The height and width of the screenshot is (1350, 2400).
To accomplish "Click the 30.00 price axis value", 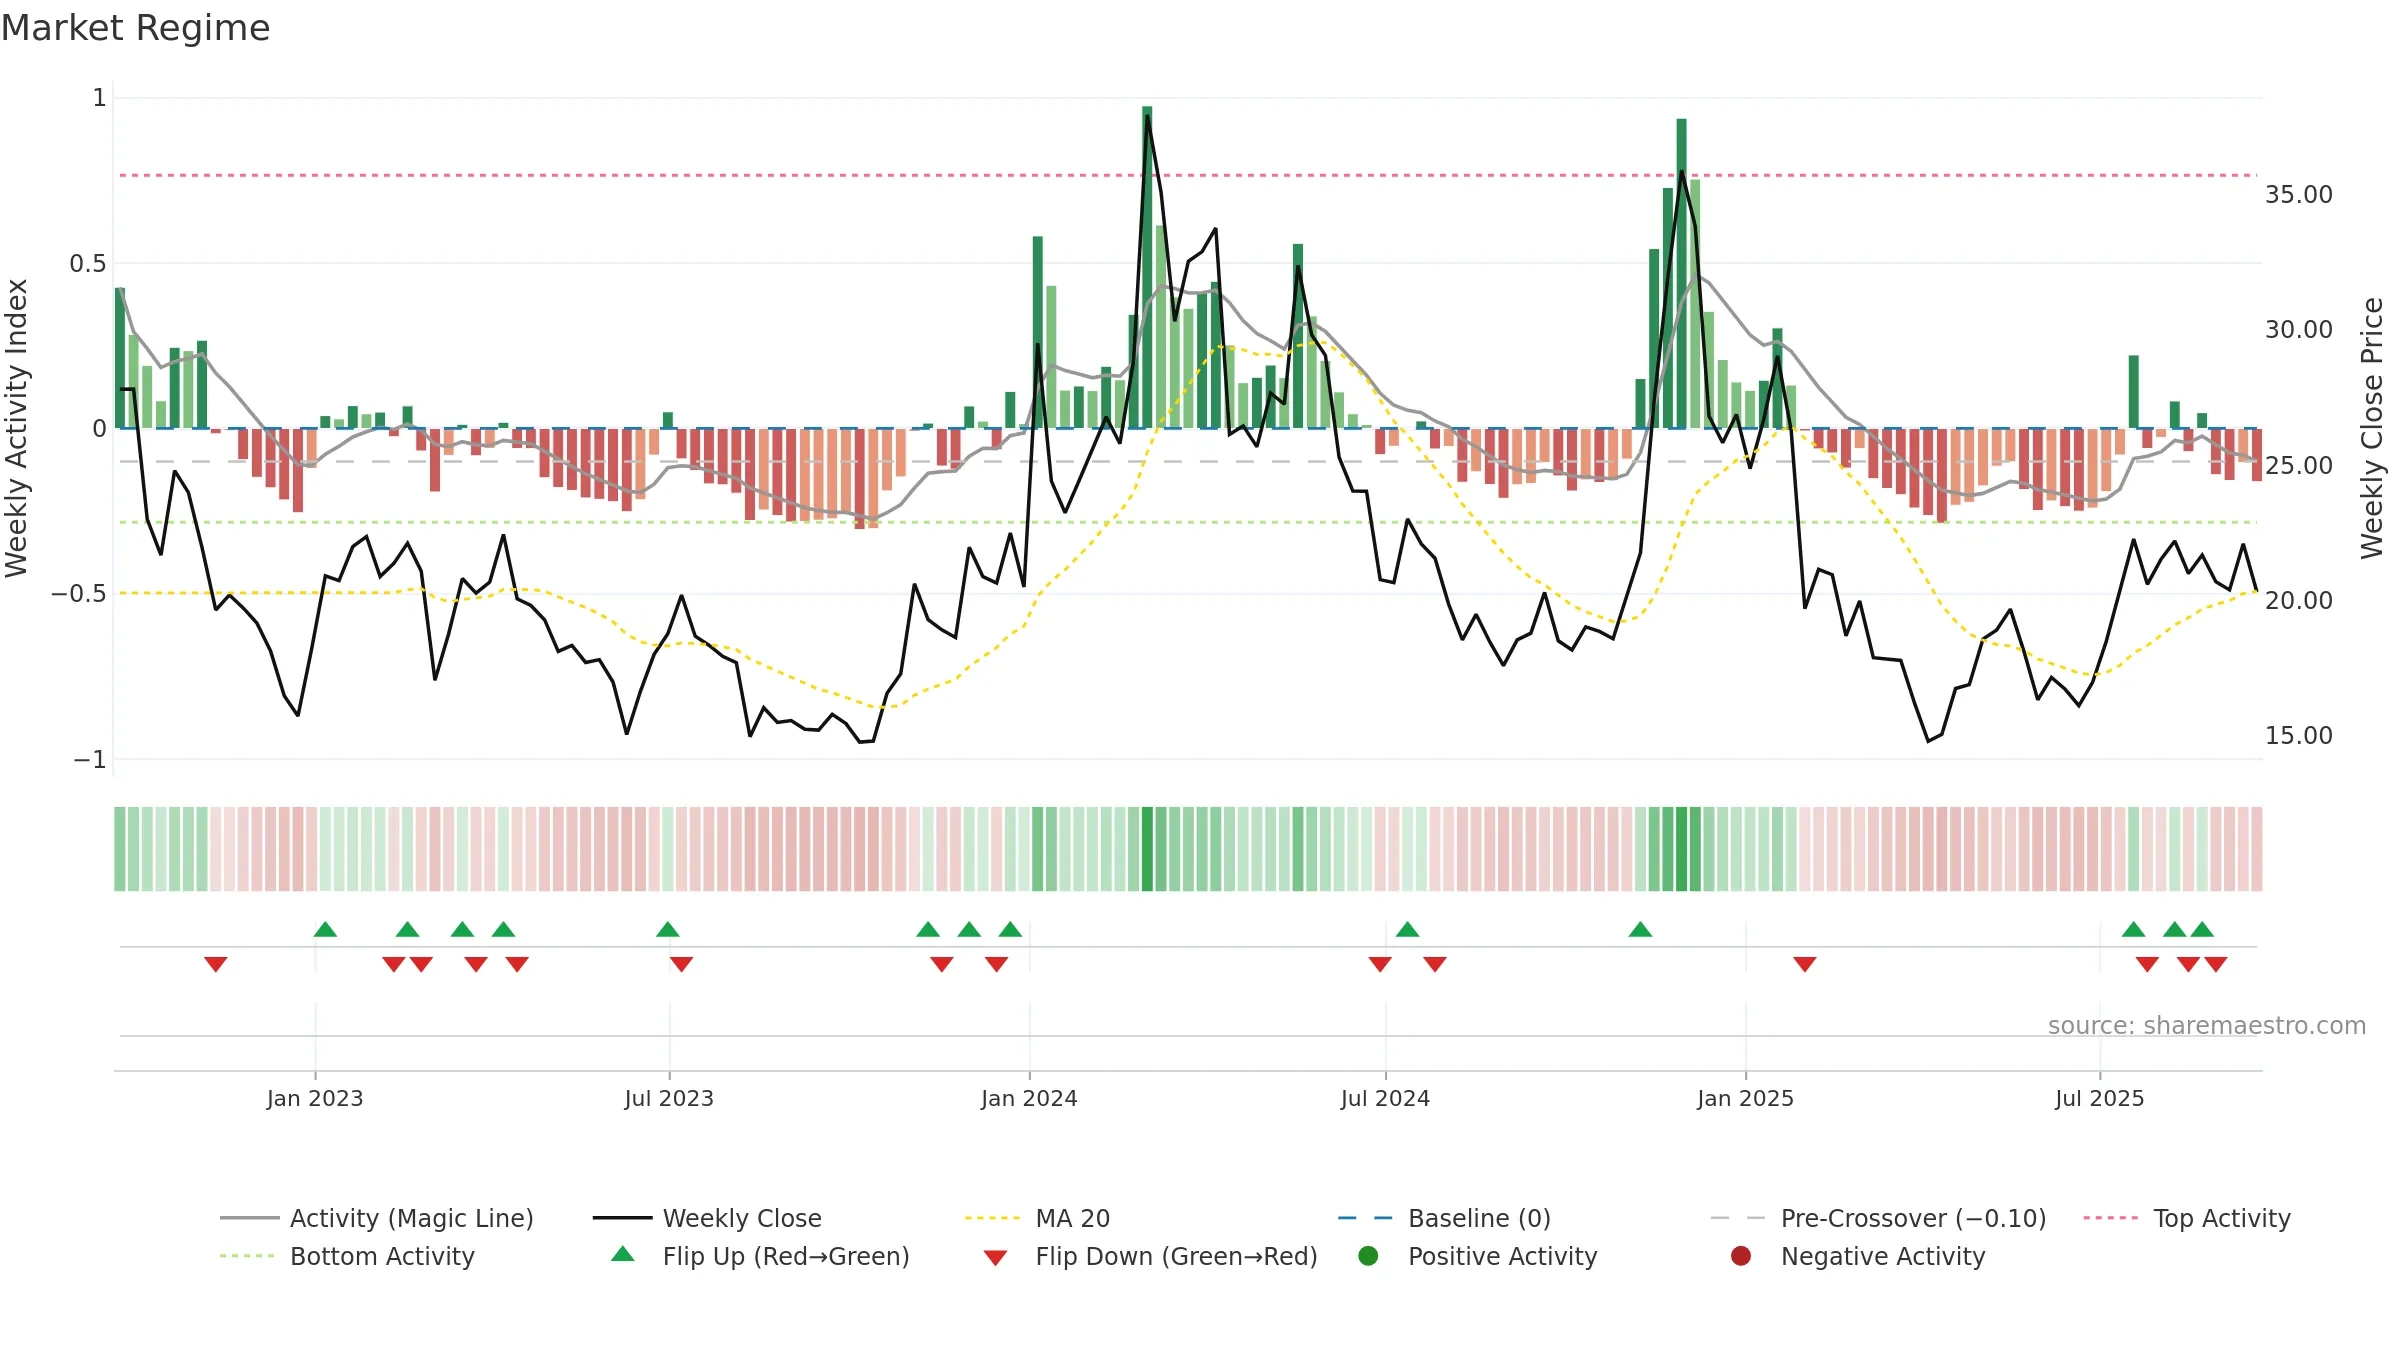I will point(2299,329).
